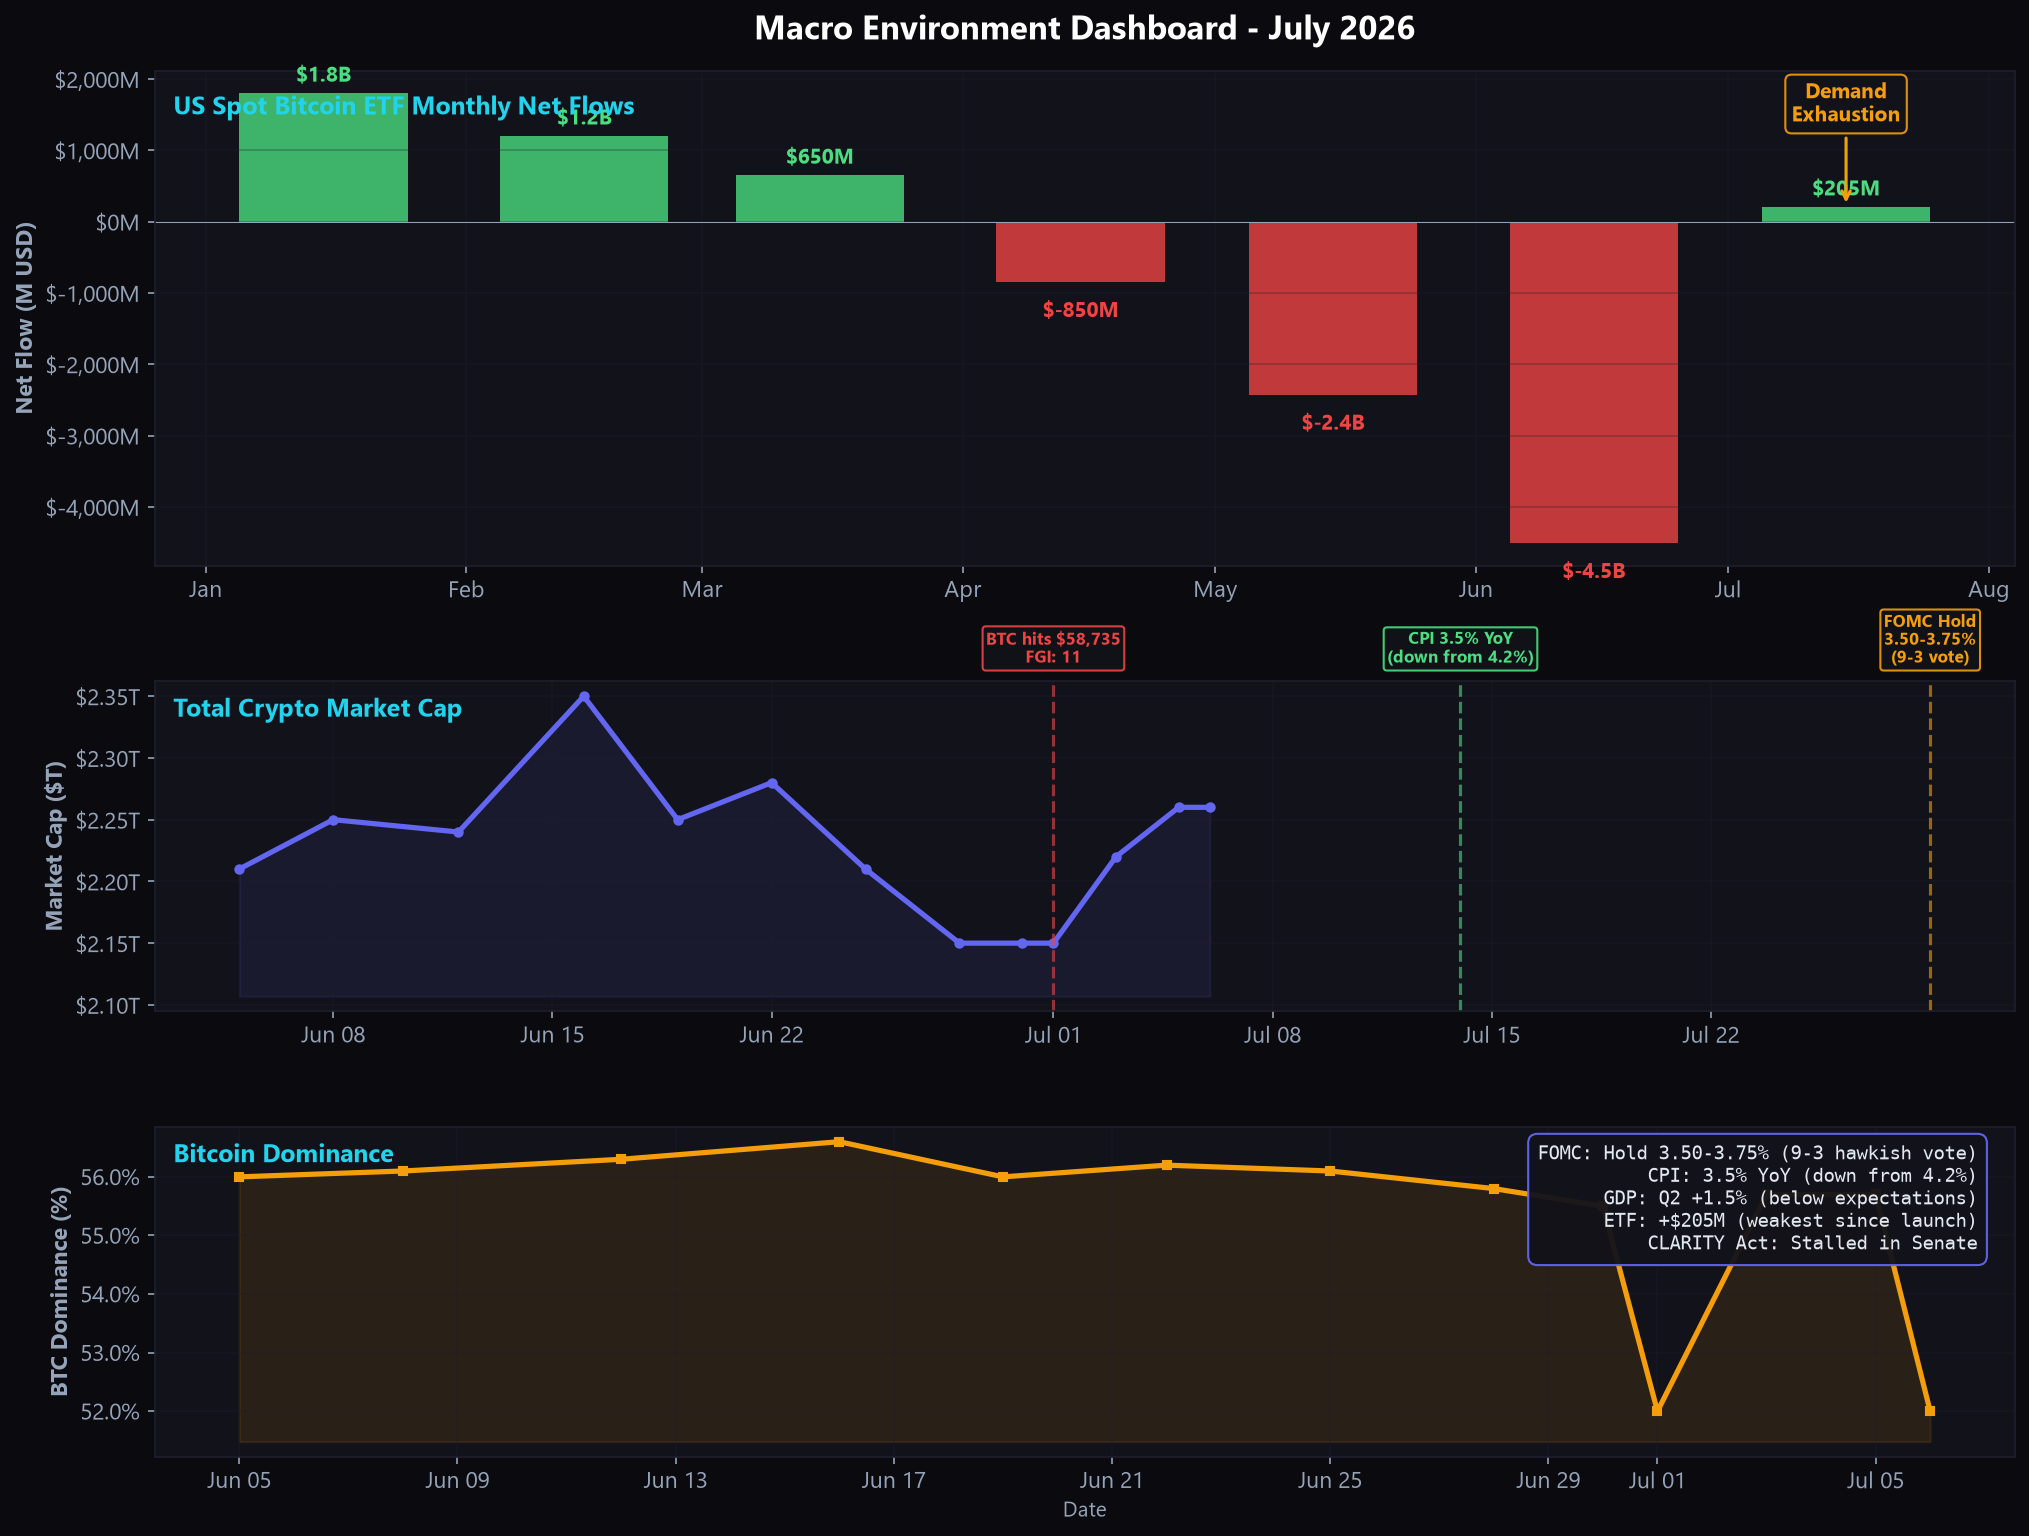This screenshot has width=2029, height=1536.
Task: Click the CLARITY Act: Stalled in Senate line
Action: point(1812,1243)
